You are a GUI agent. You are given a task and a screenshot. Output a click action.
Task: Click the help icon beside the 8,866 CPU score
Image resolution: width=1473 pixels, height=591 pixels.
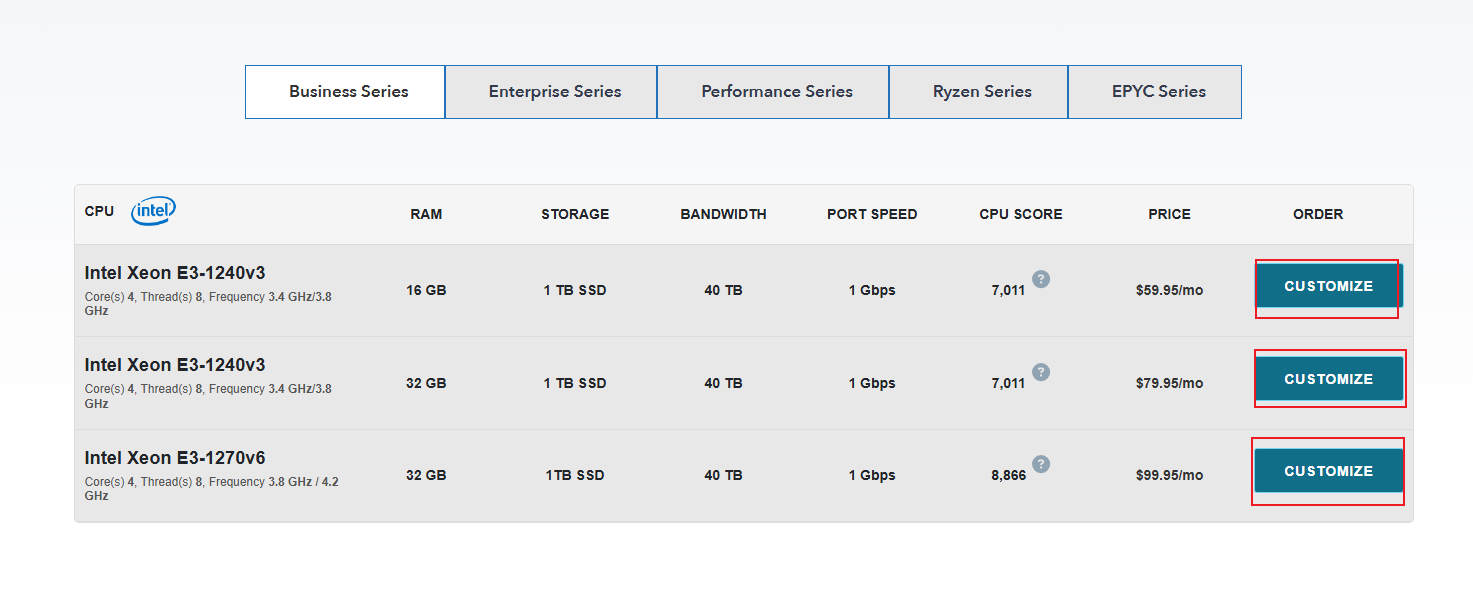tap(1041, 464)
